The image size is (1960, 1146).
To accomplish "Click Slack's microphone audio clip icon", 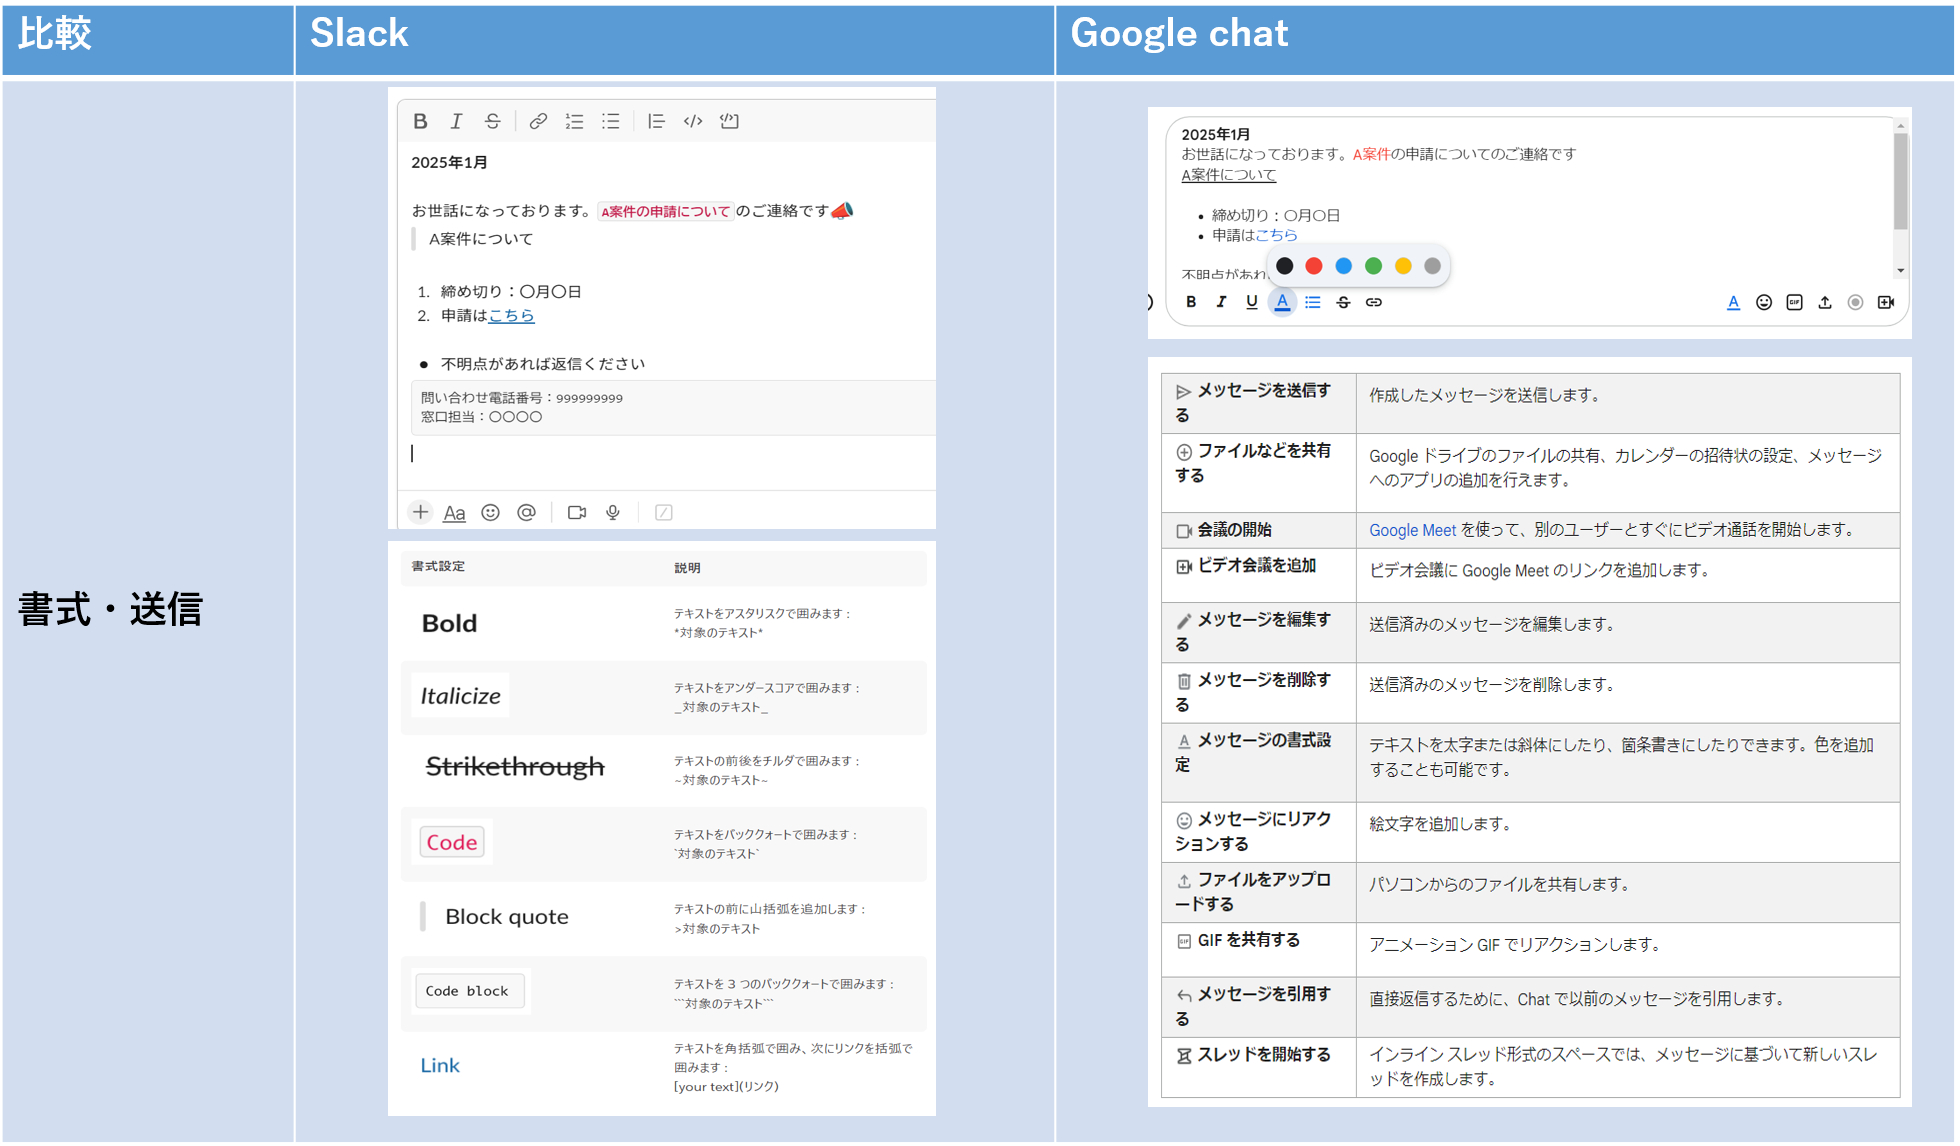I will (x=613, y=512).
